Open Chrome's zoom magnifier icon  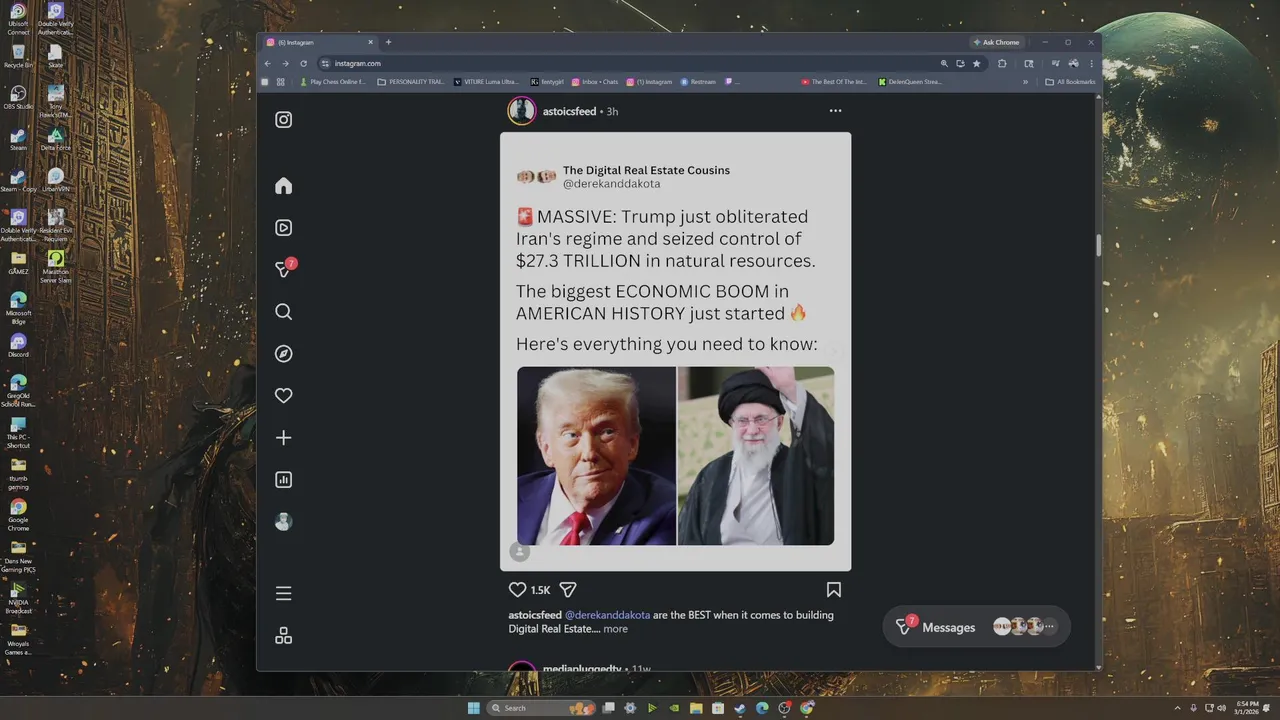click(x=944, y=63)
